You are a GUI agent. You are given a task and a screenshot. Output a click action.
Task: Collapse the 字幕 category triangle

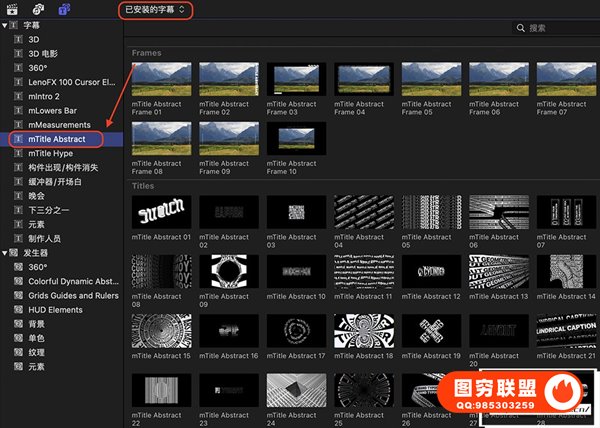[3, 25]
